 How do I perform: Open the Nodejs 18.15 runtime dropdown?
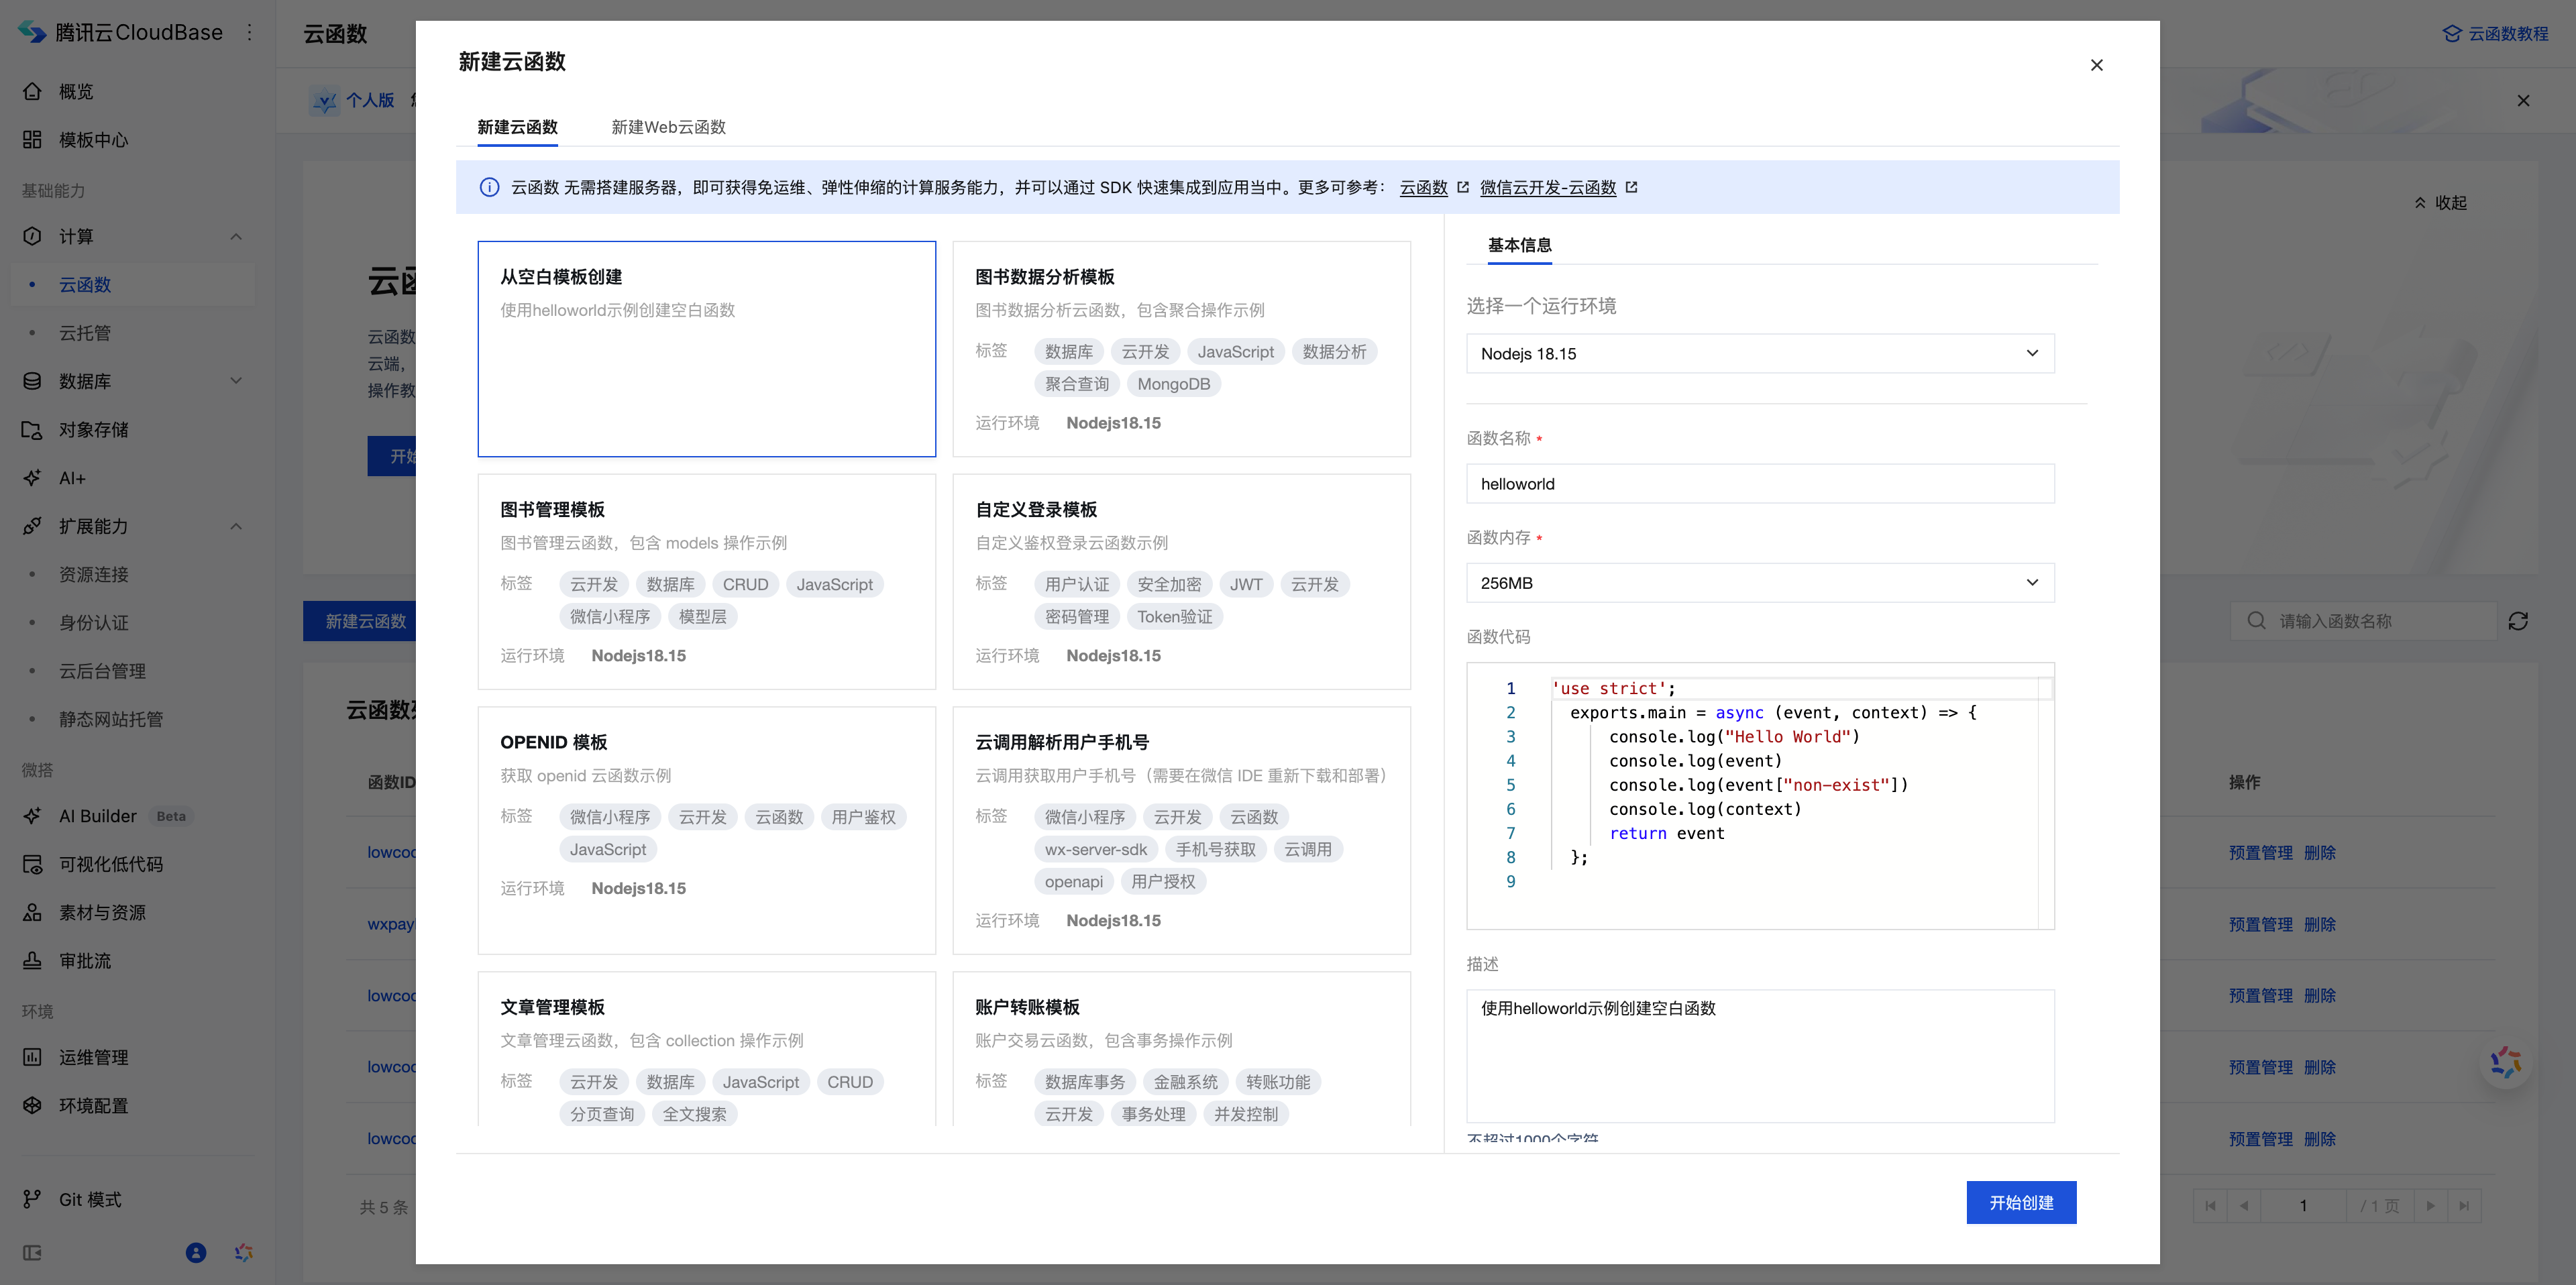(x=1760, y=353)
